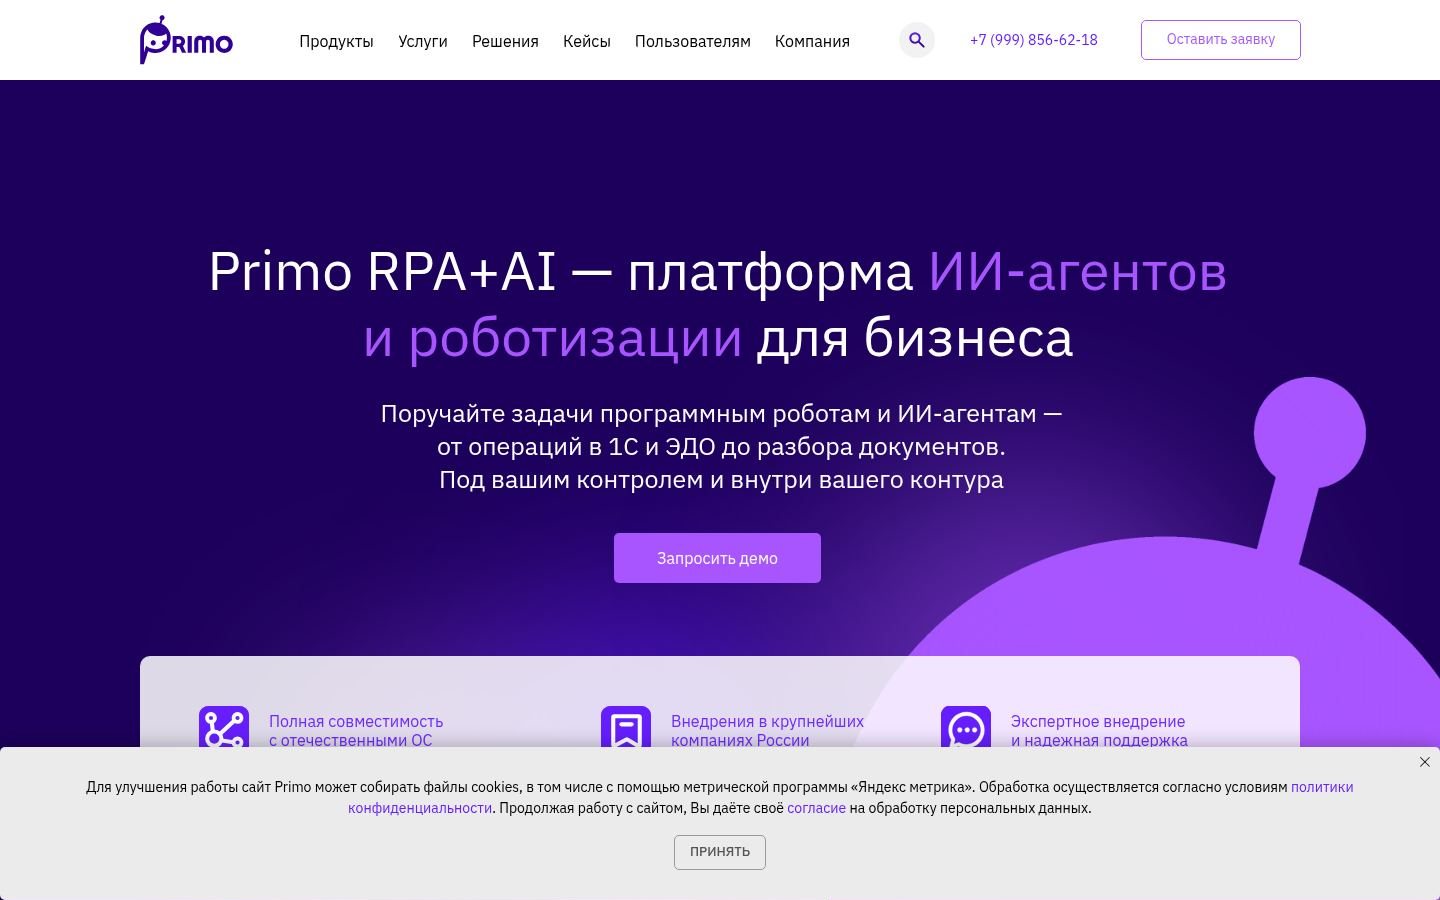Screen dimensions: 1440x900
Task: Click the Внедрения в крупнейших компаниях России text
Action: click(x=767, y=731)
